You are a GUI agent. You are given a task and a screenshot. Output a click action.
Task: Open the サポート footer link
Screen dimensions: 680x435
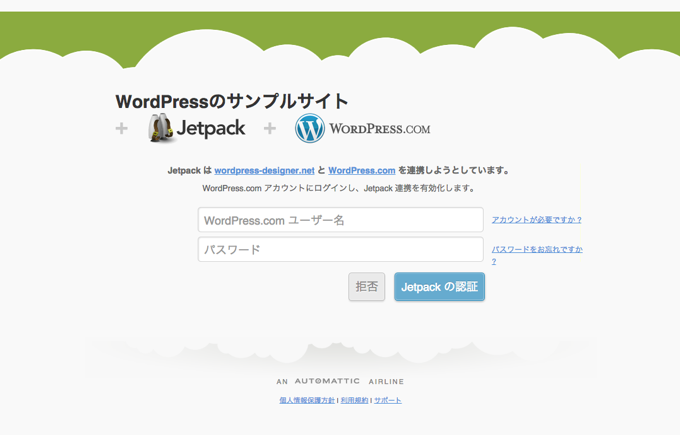pyautogui.click(x=388, y=400)
